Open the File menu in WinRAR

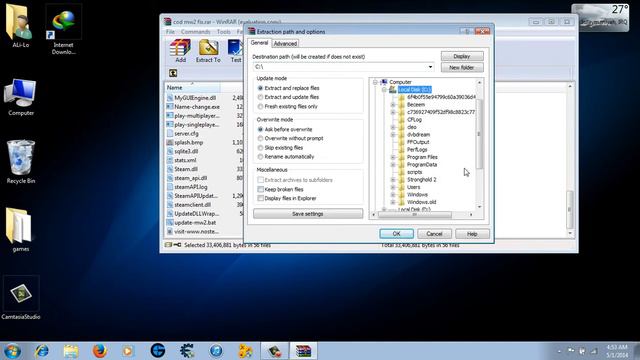point(171,32)
